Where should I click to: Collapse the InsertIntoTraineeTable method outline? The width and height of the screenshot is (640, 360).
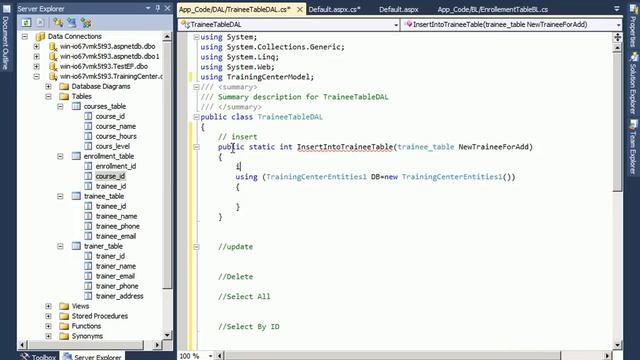196,147
